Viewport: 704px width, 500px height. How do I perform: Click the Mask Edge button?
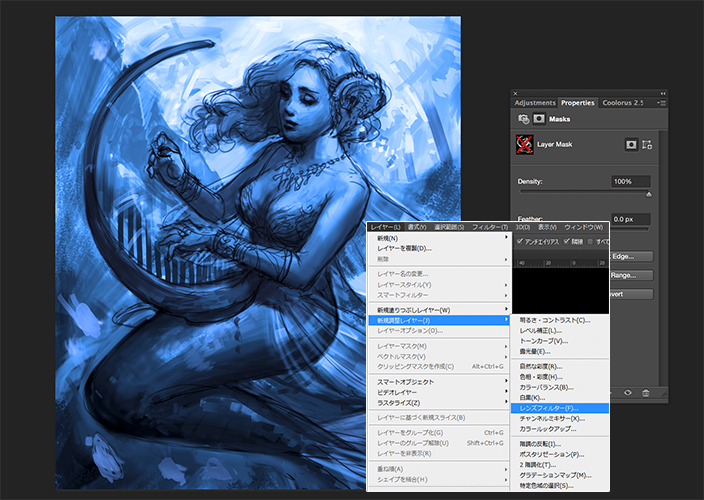tap(631, 256)
